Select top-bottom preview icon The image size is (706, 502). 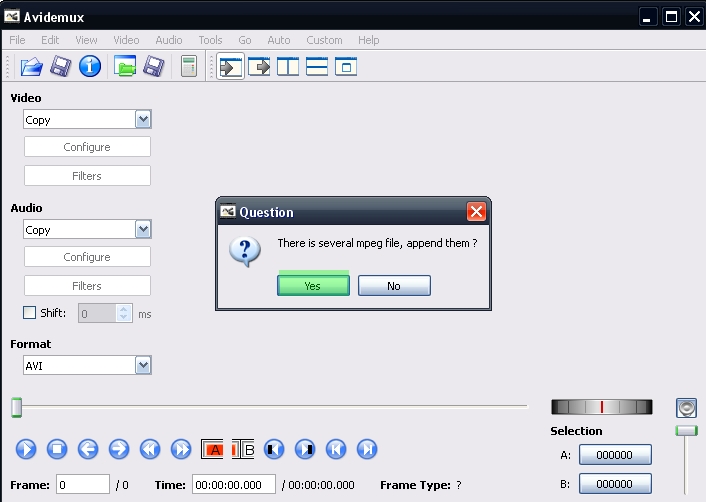317,67
